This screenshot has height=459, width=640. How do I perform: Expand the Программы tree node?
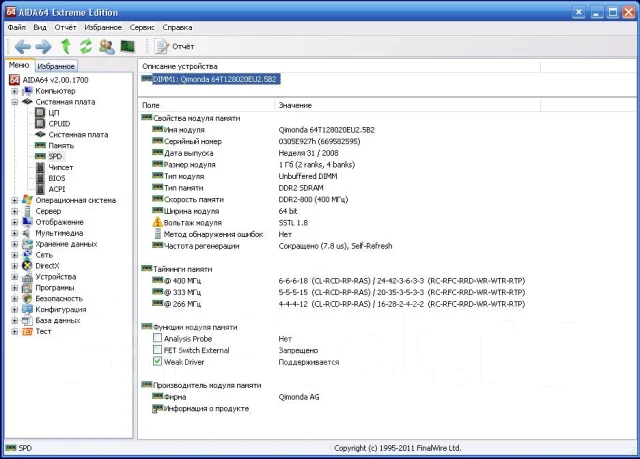[15, 288]
